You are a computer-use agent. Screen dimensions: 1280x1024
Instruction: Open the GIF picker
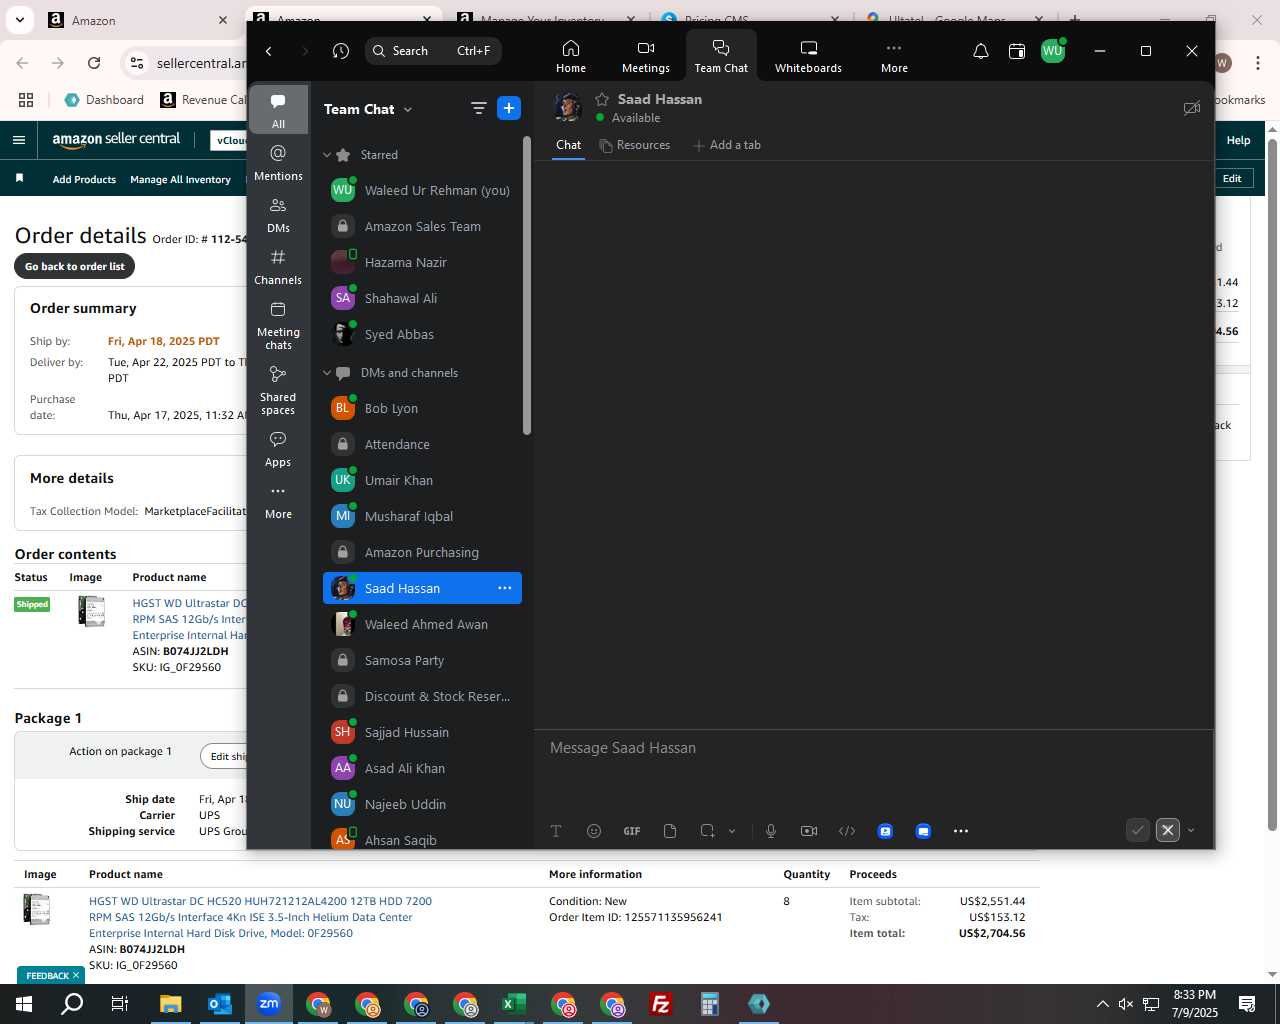[632, 831]
